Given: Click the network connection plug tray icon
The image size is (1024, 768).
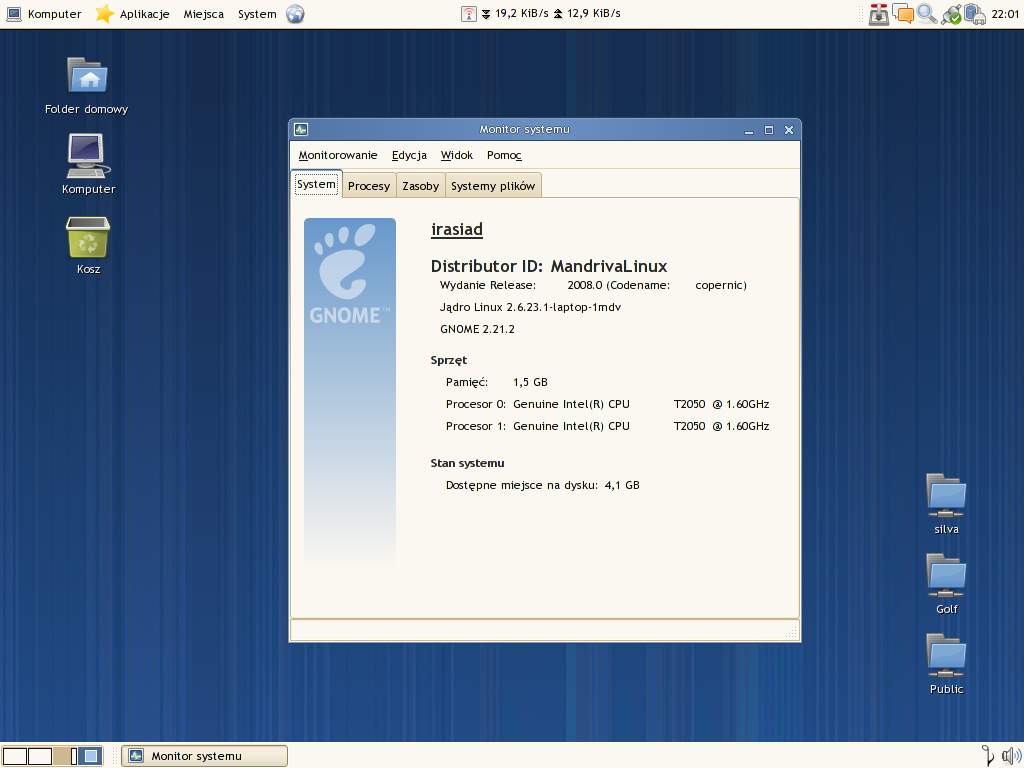Looking at the screenshot, I should click(x=951, y=14).
